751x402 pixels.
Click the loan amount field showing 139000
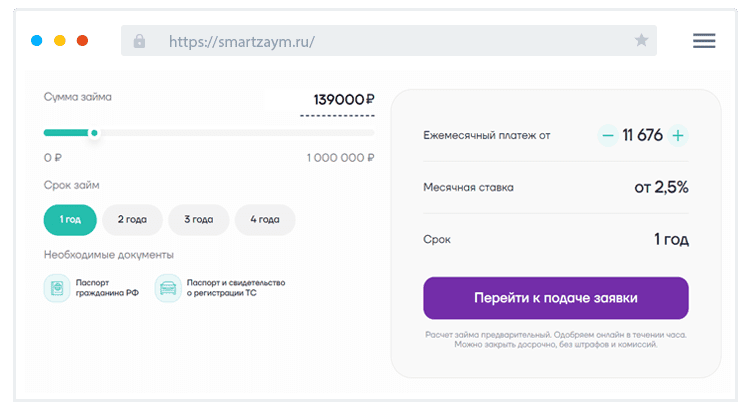338,100
